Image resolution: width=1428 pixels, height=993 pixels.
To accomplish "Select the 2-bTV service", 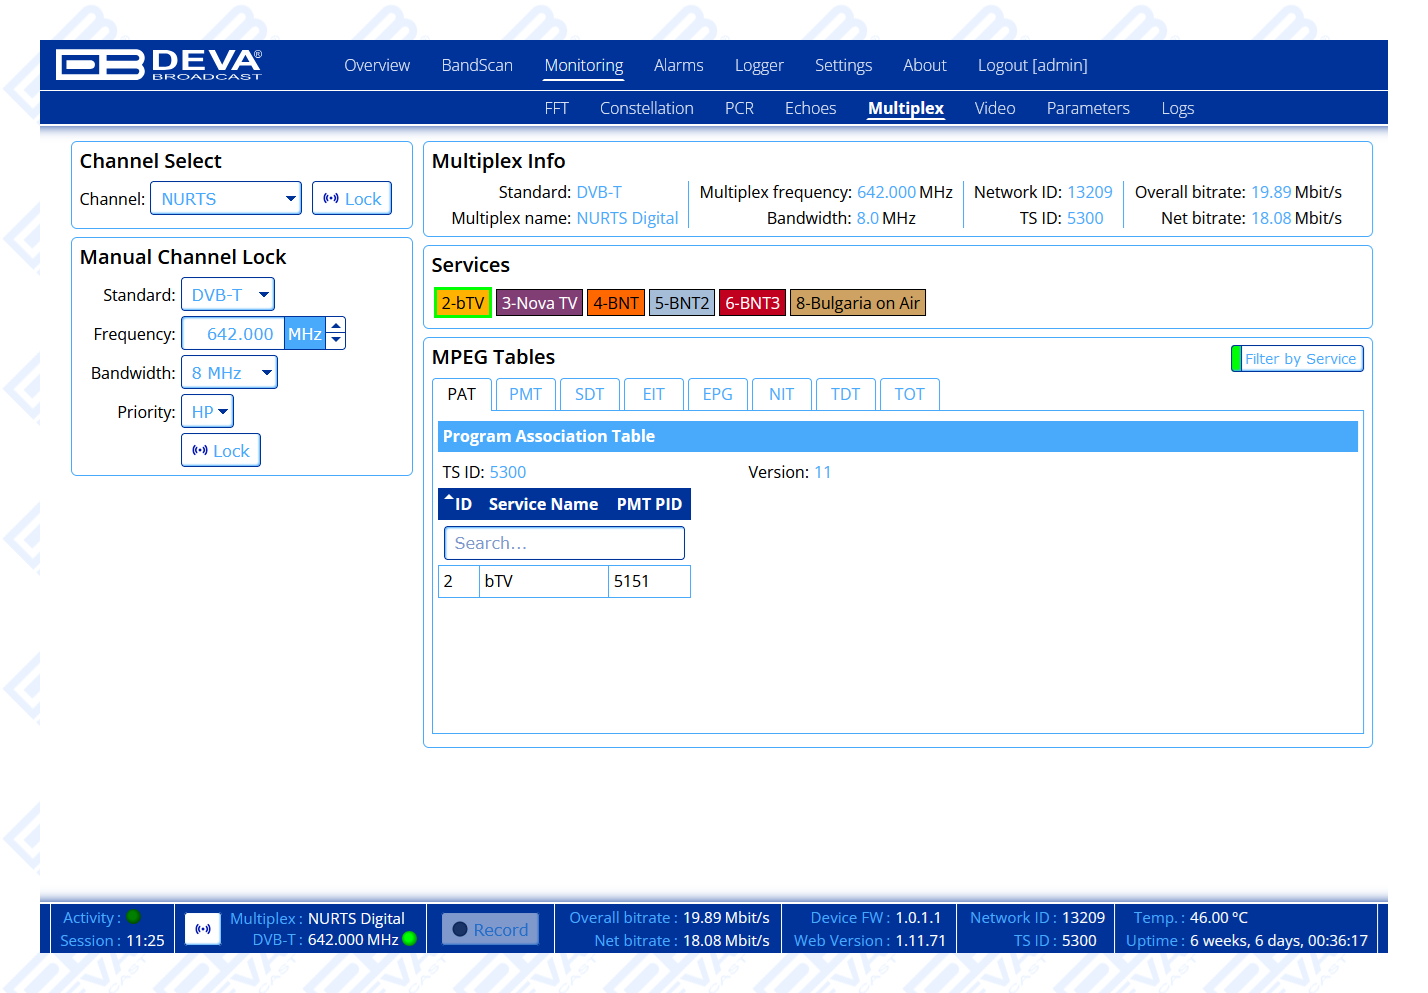I will click(x=462, y=303).
